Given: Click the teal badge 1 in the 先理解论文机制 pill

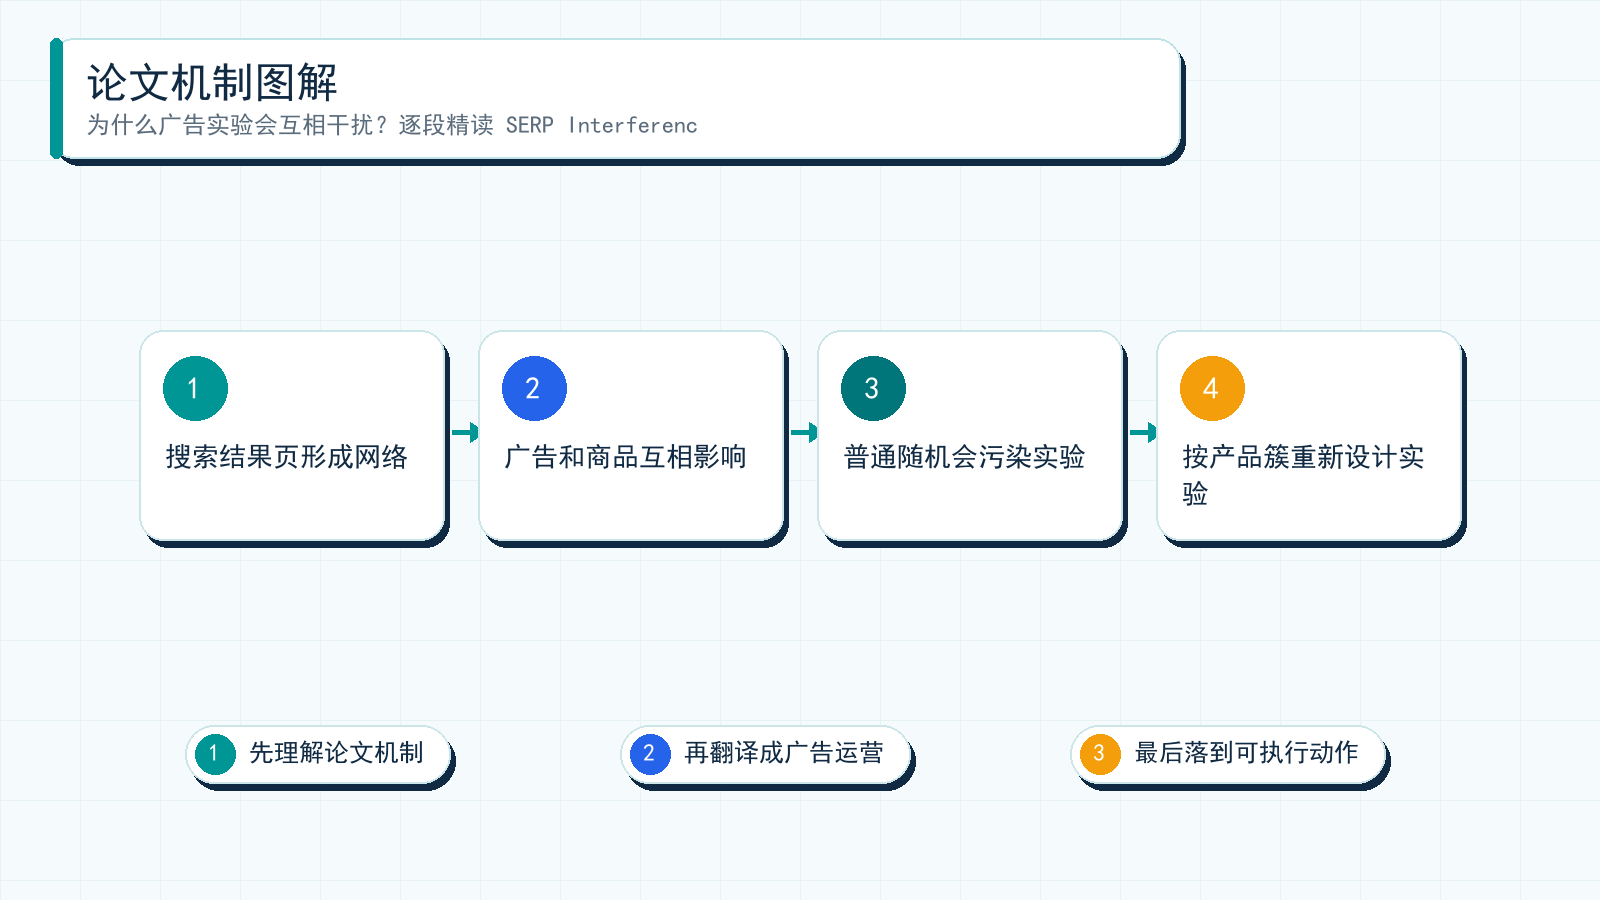Looking at the screenshot, I should (215, 754).
